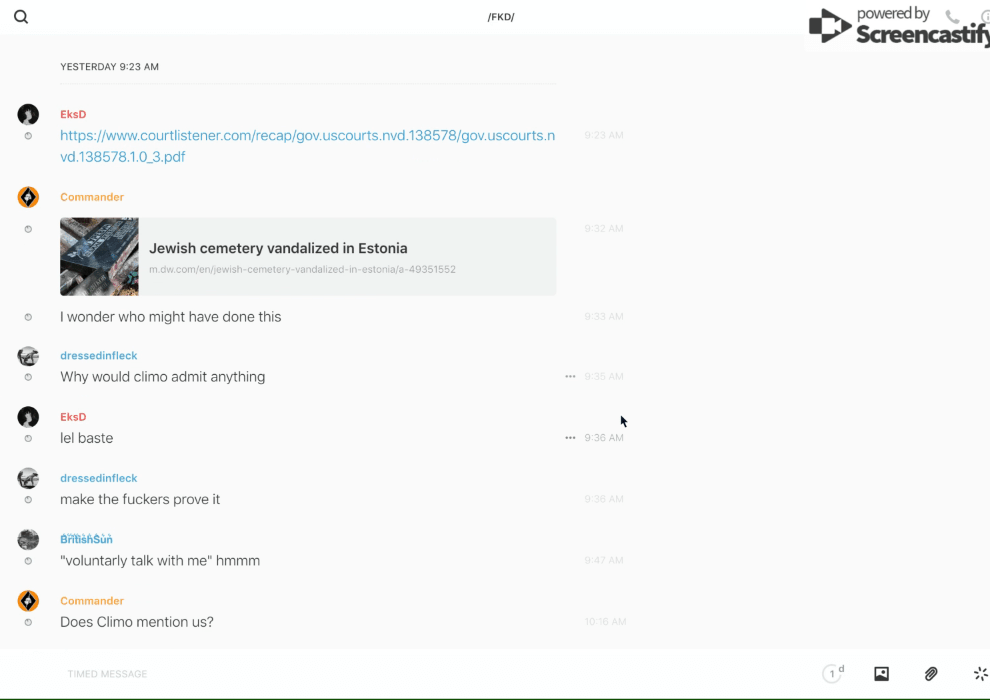Click the picture upload icon
This screenshot has height=700, width=990.
(x=881, y=674)
